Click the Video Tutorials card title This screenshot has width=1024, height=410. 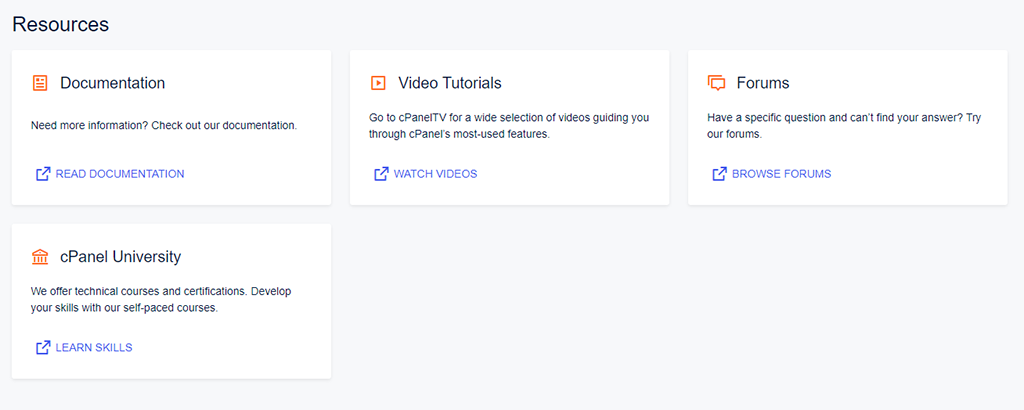[x=450, y=83]
